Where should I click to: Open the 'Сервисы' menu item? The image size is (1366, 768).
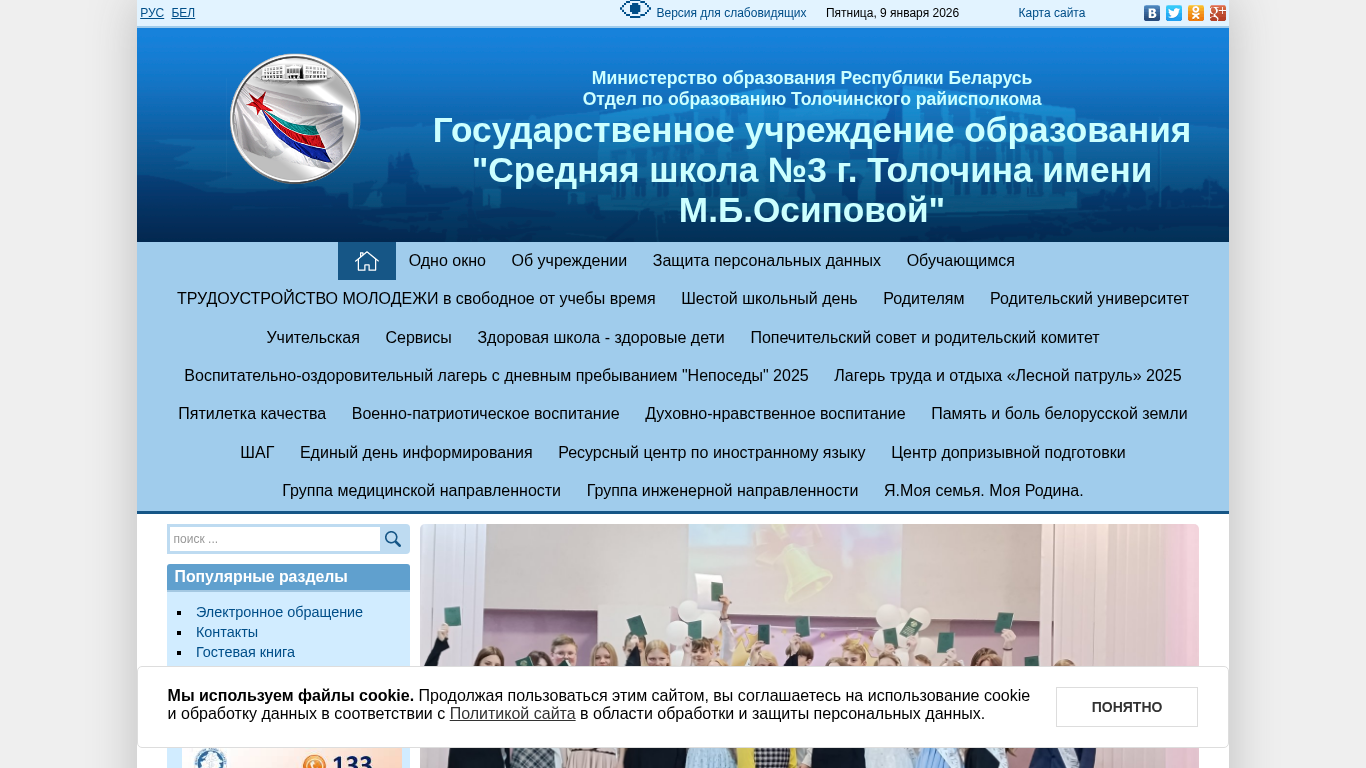(418, 338)
